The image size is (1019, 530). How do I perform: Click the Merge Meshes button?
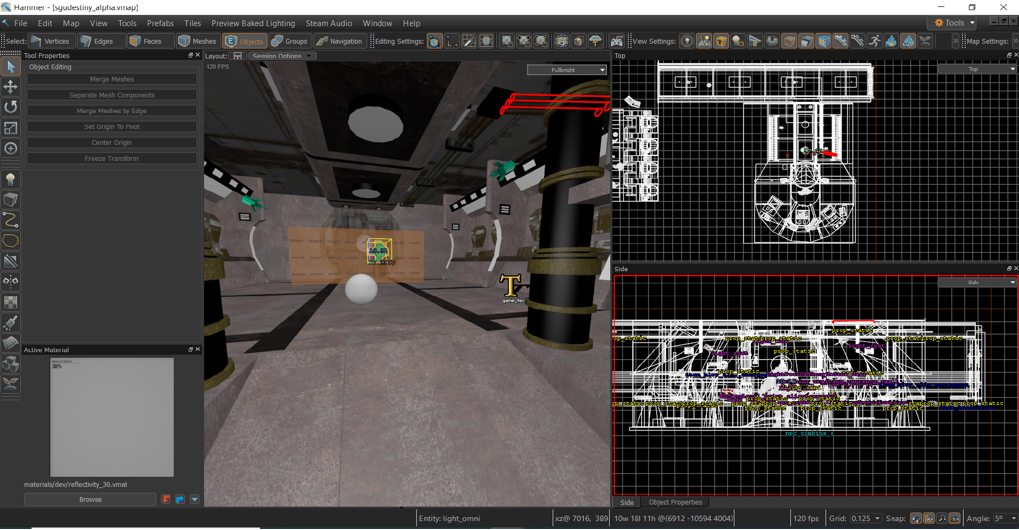tap(111, 79)
